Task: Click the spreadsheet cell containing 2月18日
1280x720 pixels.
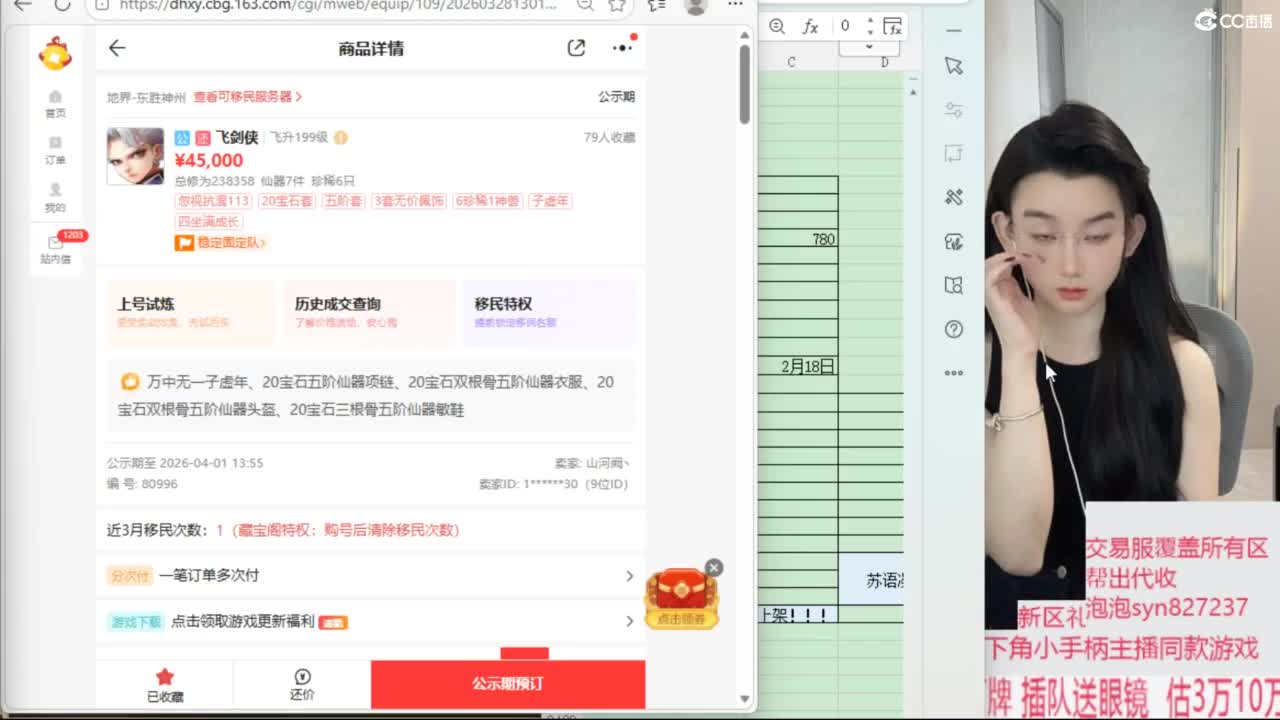Action: tap(798, 367)
